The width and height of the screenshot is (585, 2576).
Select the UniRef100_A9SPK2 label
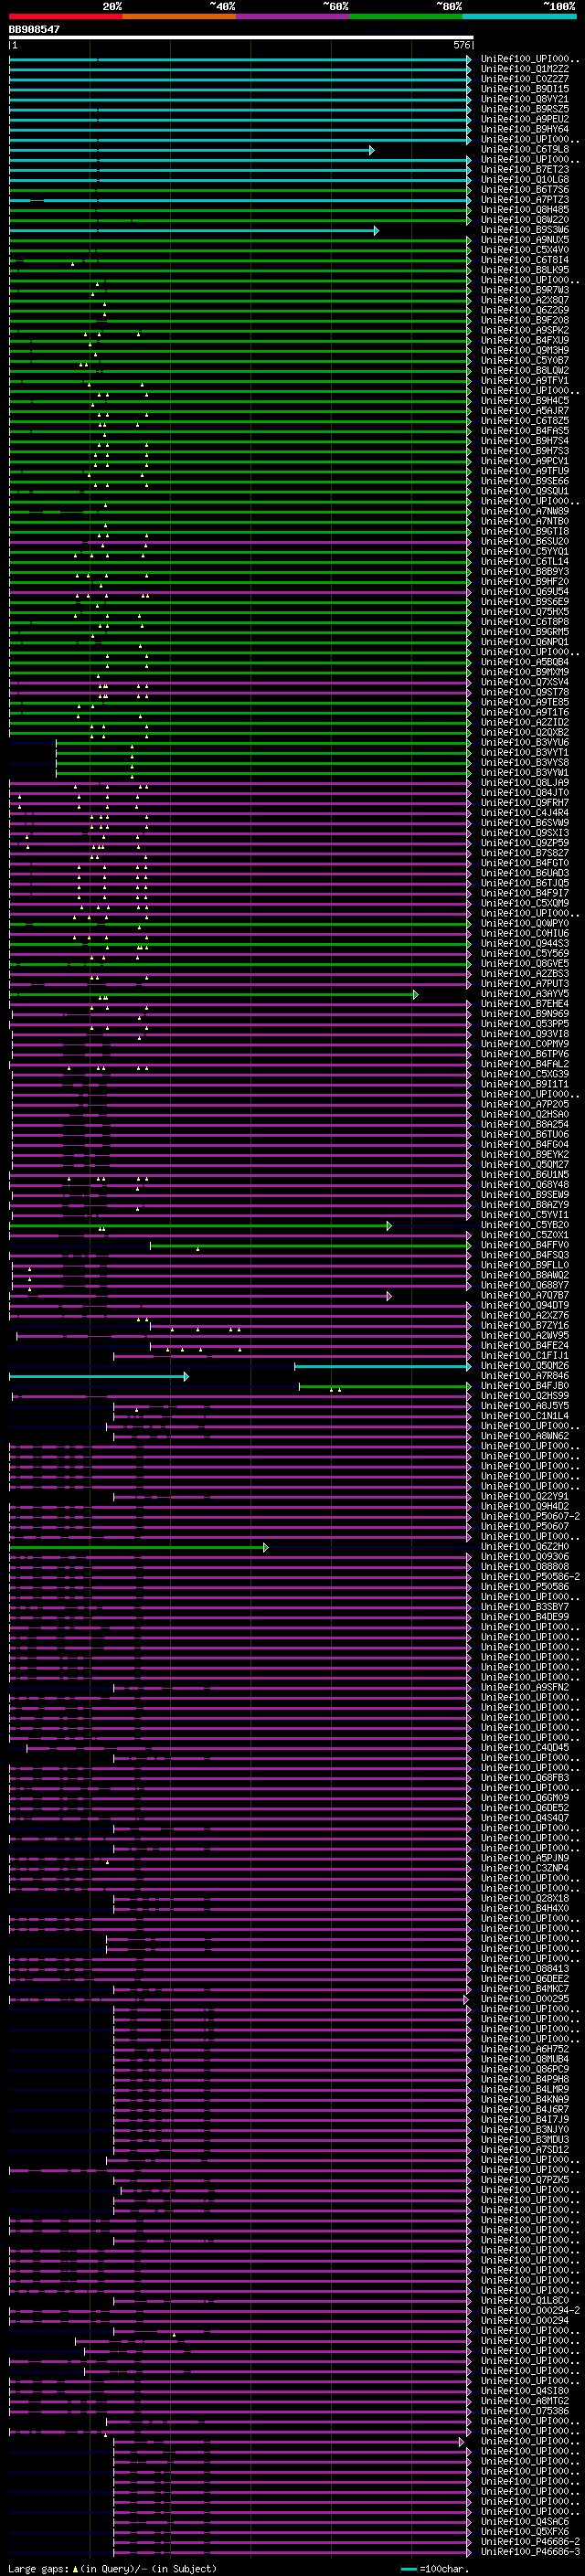(x=525, y=330)
